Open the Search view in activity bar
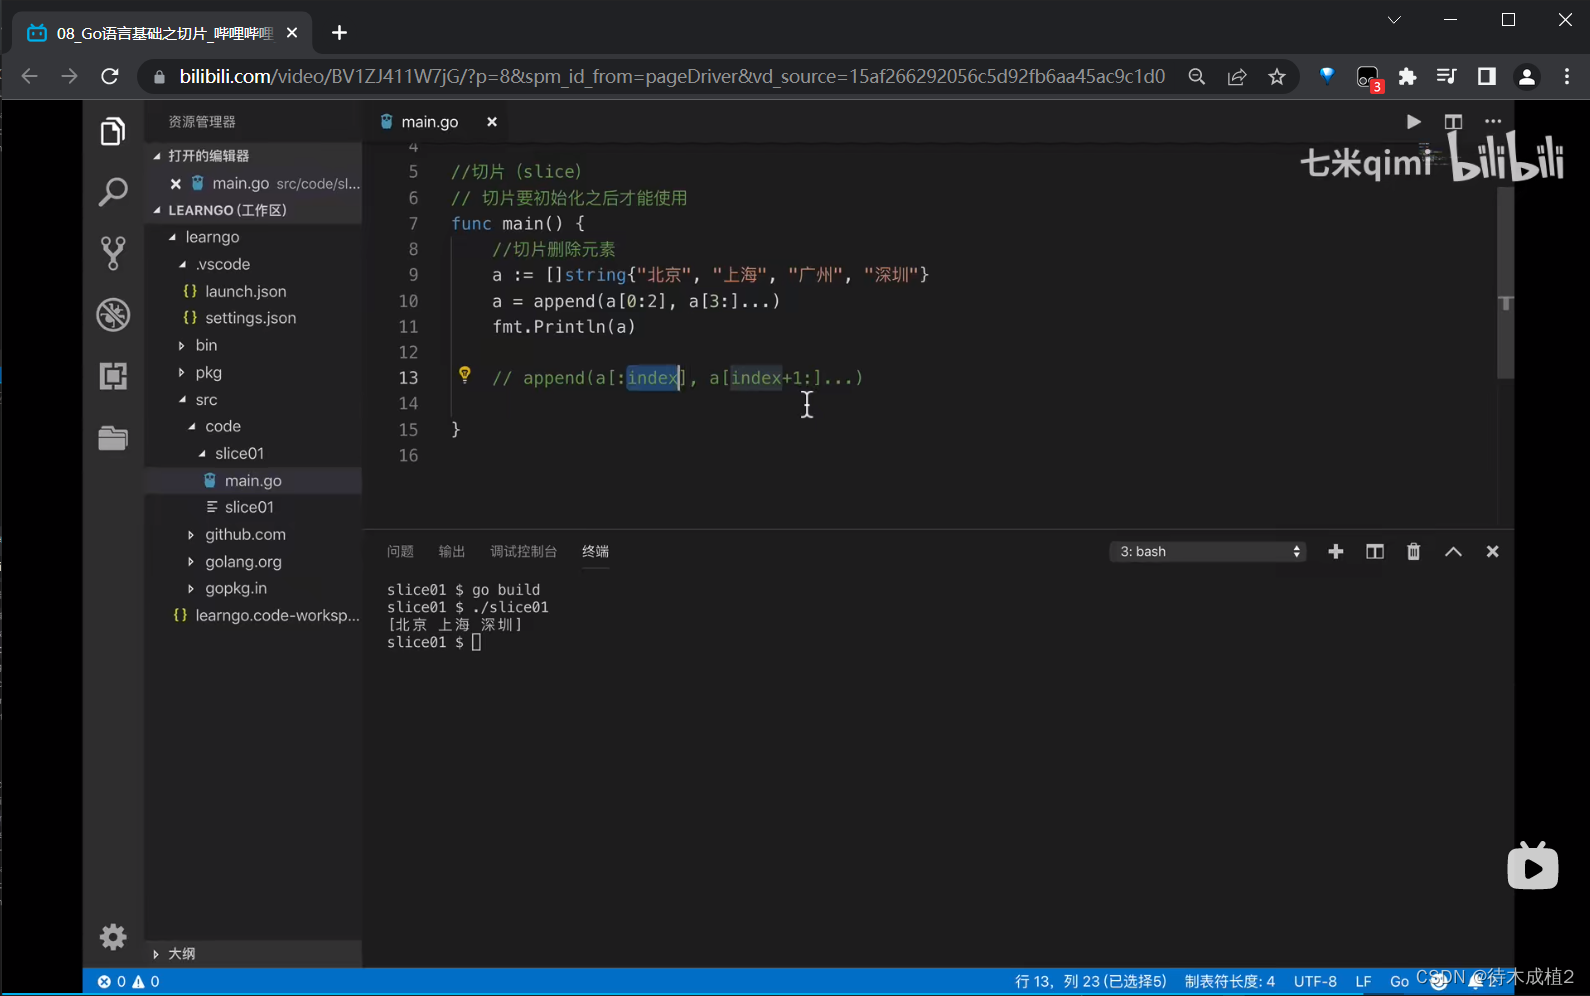This screenshot has height=996, width=1590. (x=113, y=192)
